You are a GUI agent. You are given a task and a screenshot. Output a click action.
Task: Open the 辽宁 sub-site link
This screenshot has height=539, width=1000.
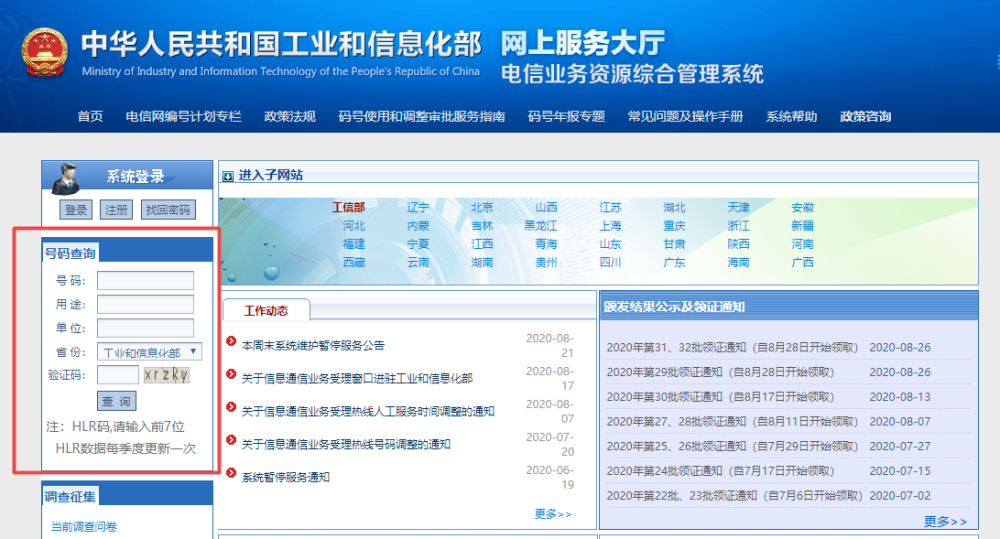tap(418, 207)
